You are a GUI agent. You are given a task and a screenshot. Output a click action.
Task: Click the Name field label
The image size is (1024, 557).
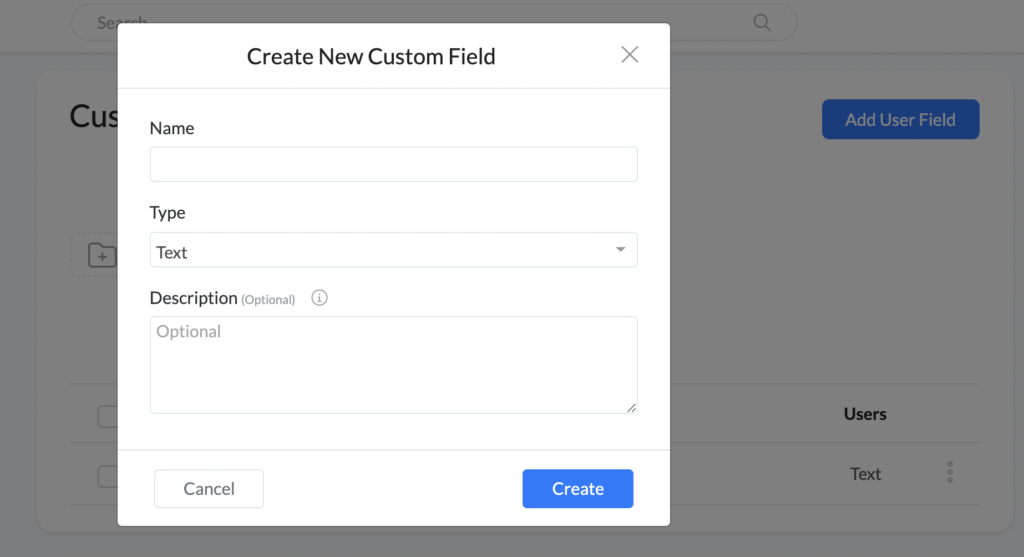(172, 128)
